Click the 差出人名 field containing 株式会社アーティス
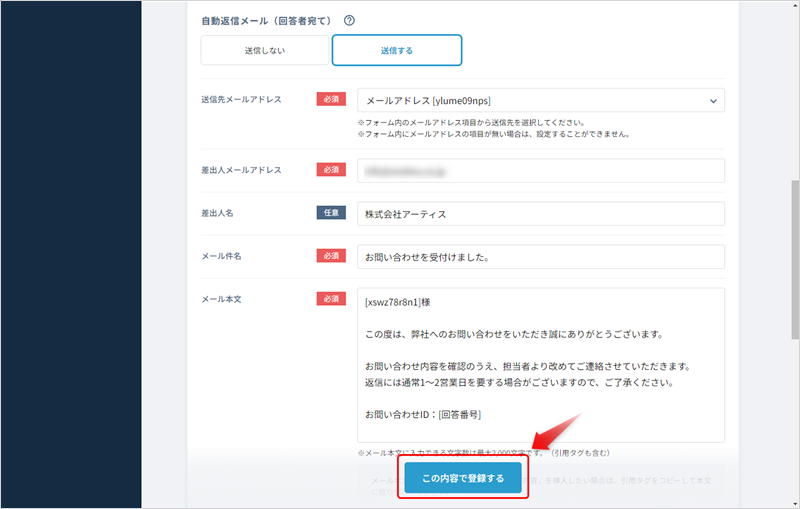 [540, 214]
